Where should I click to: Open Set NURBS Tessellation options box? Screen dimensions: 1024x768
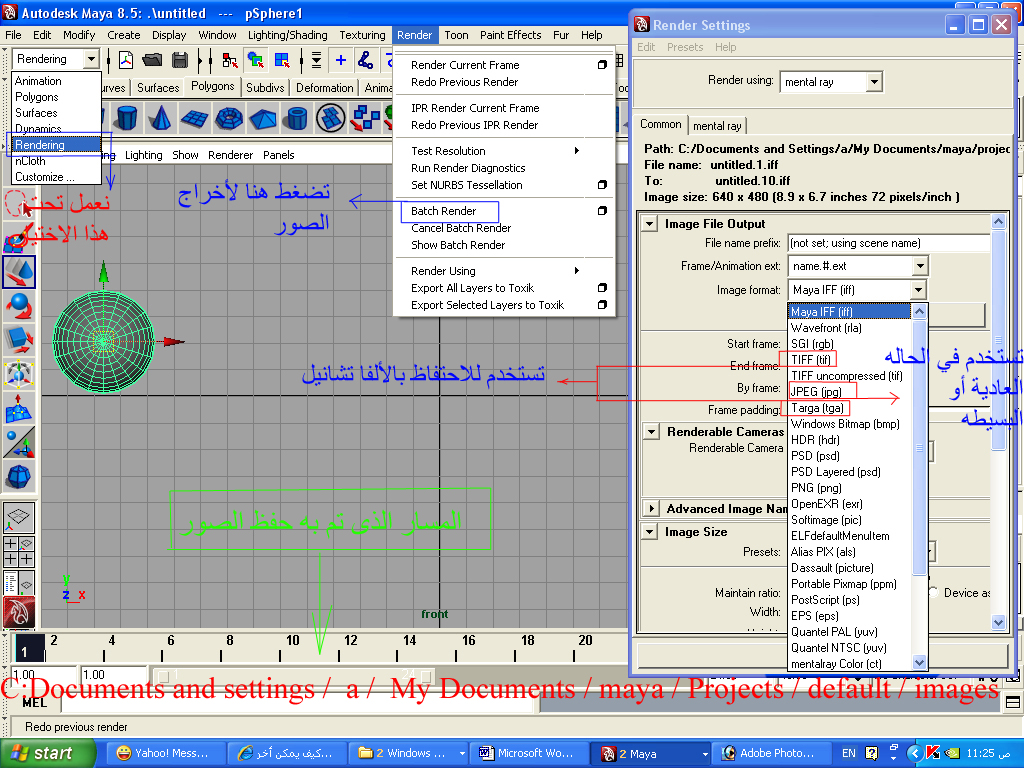[602, 185]
